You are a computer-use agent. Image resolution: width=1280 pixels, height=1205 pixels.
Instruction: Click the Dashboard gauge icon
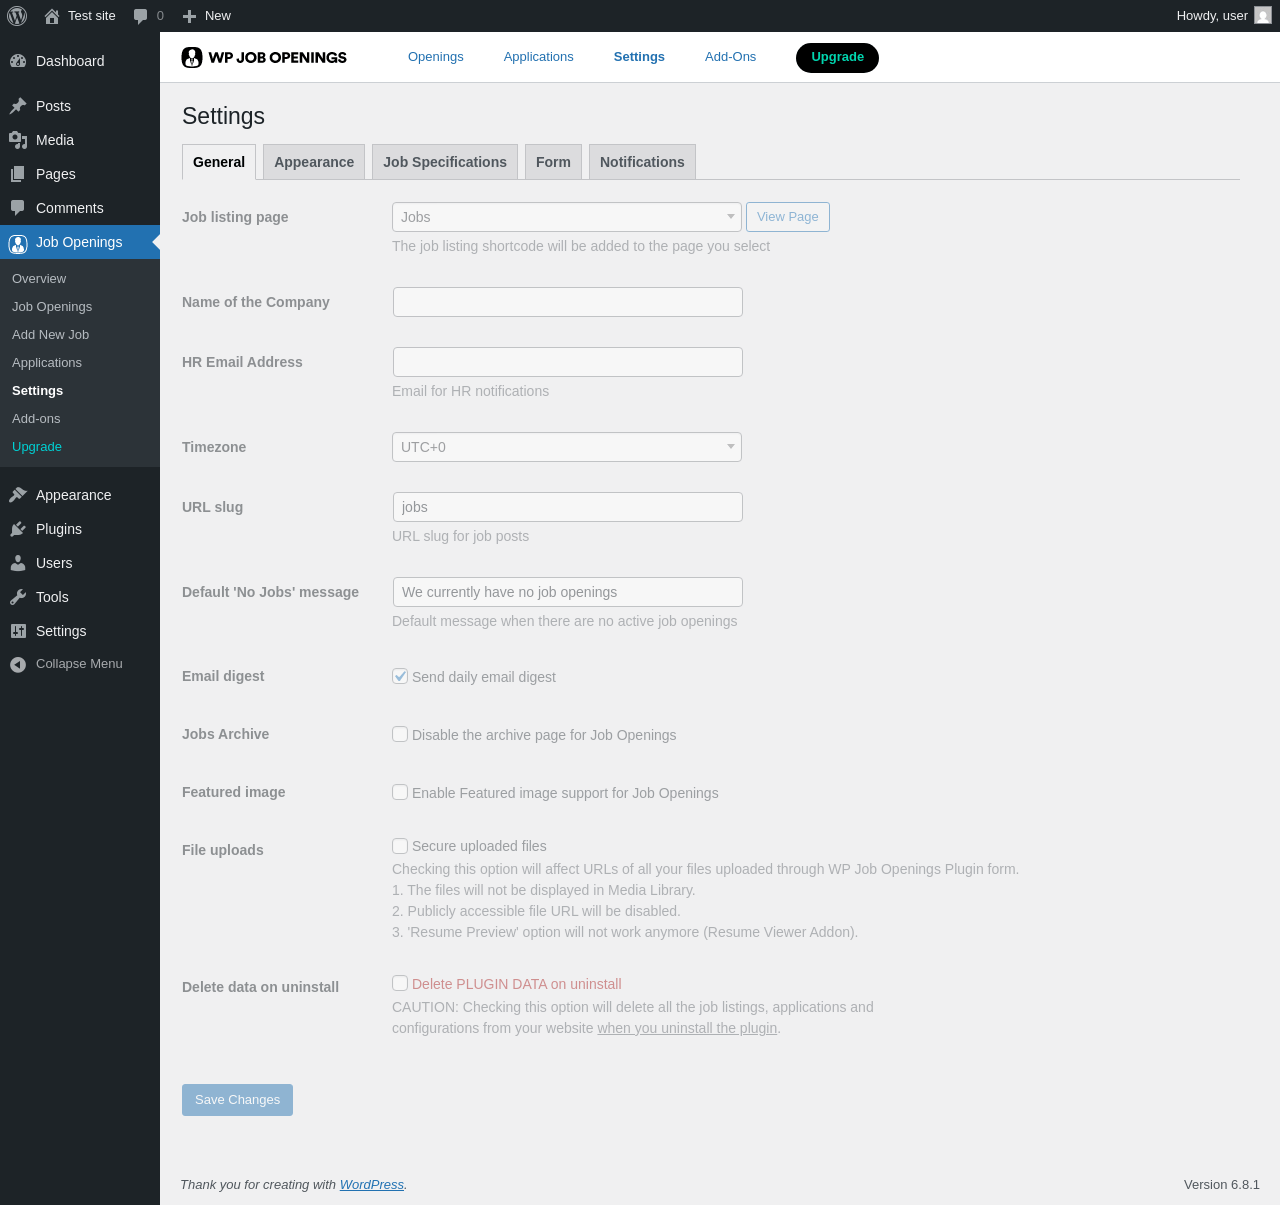(18, 61)
